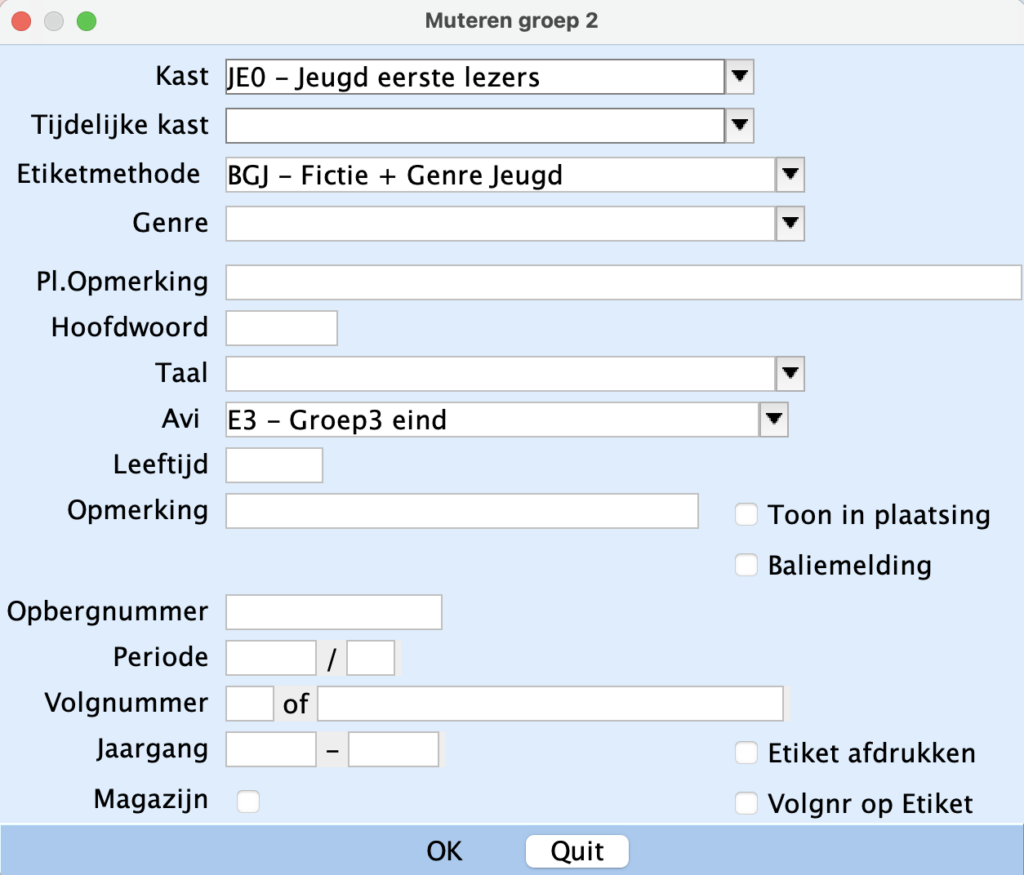
Task: Enable the Magazijn checkbox
Action: (248, 801)
